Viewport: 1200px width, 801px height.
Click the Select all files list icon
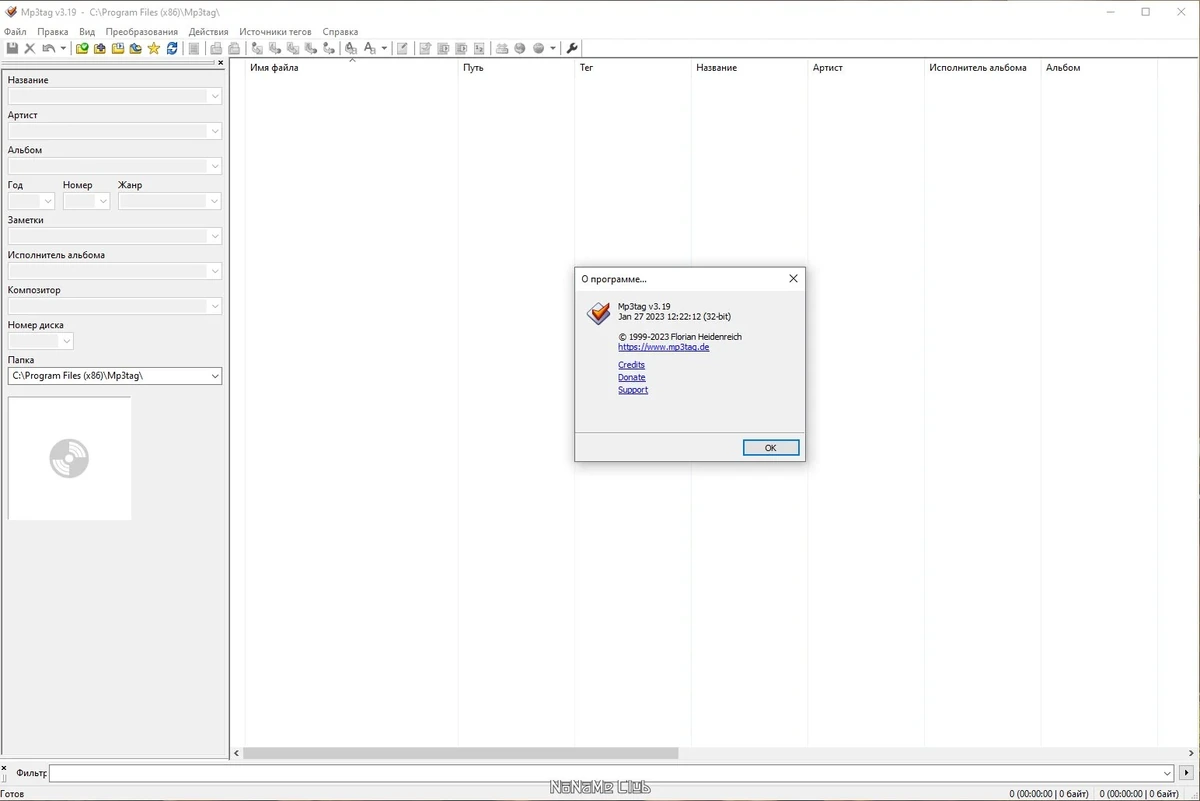tap(194, 48)
